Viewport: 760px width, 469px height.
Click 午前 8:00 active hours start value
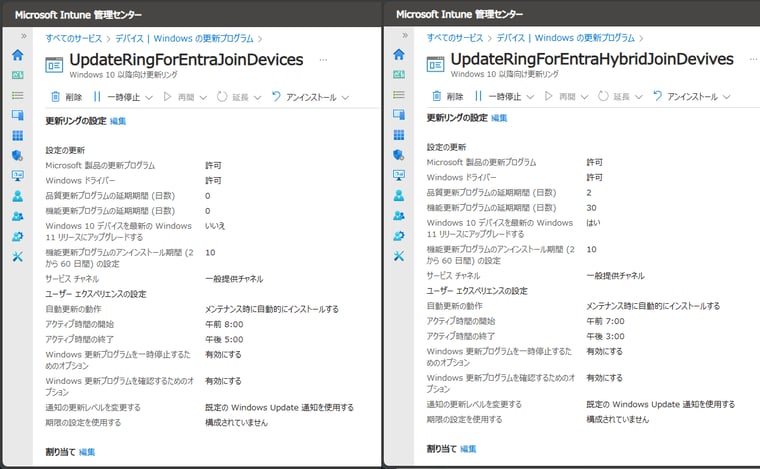pos(224,324)
